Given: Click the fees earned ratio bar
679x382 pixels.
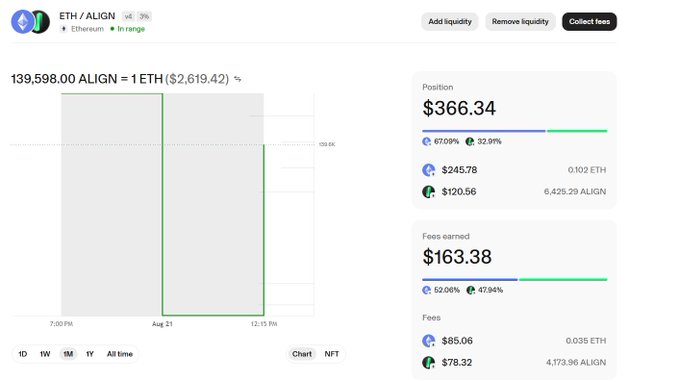Looking at the screenshot, I should coord(514,279).
